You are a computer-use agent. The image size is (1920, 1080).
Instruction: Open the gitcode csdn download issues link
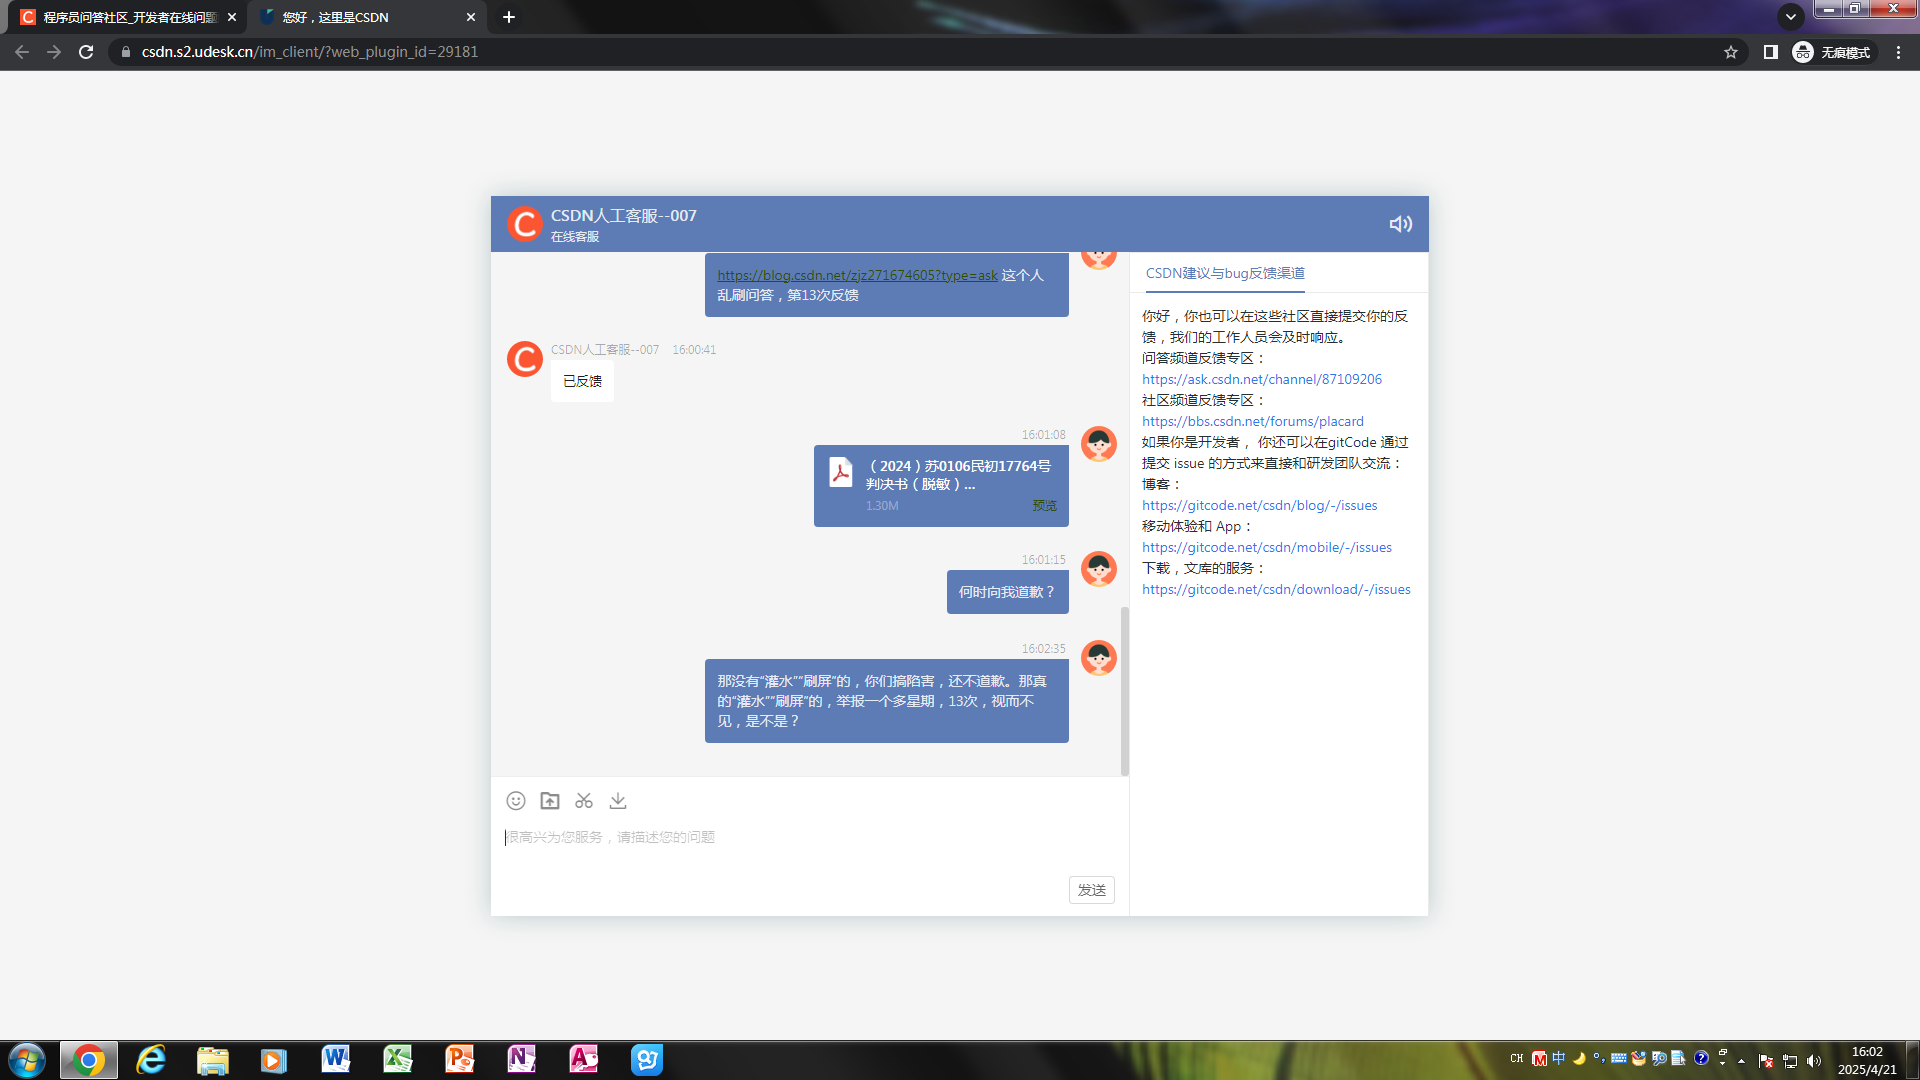tap(1276, 589)
